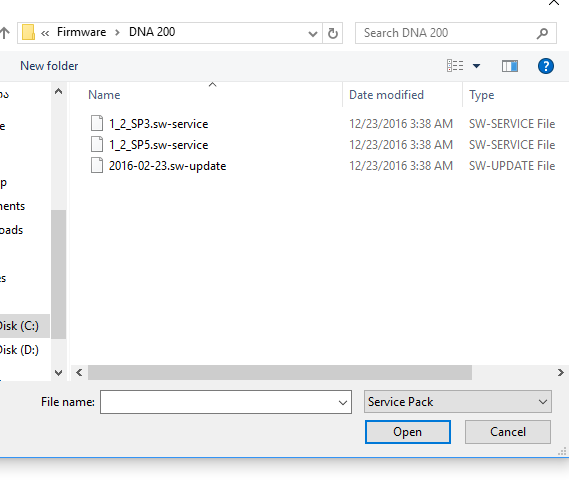The image size is (569, 500).
Task: Click the horizontal scrollbar thumb
Action: tap(280, 373)
